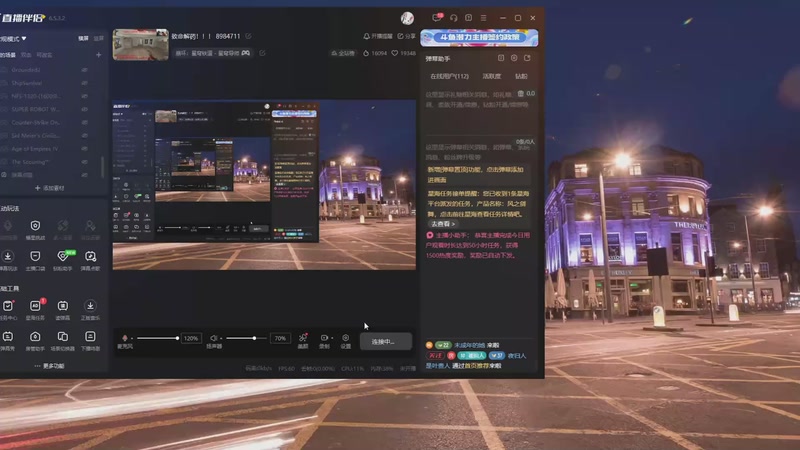
Task: Open the 正版音乐 licensed music download icon
Action: [90, 306]
